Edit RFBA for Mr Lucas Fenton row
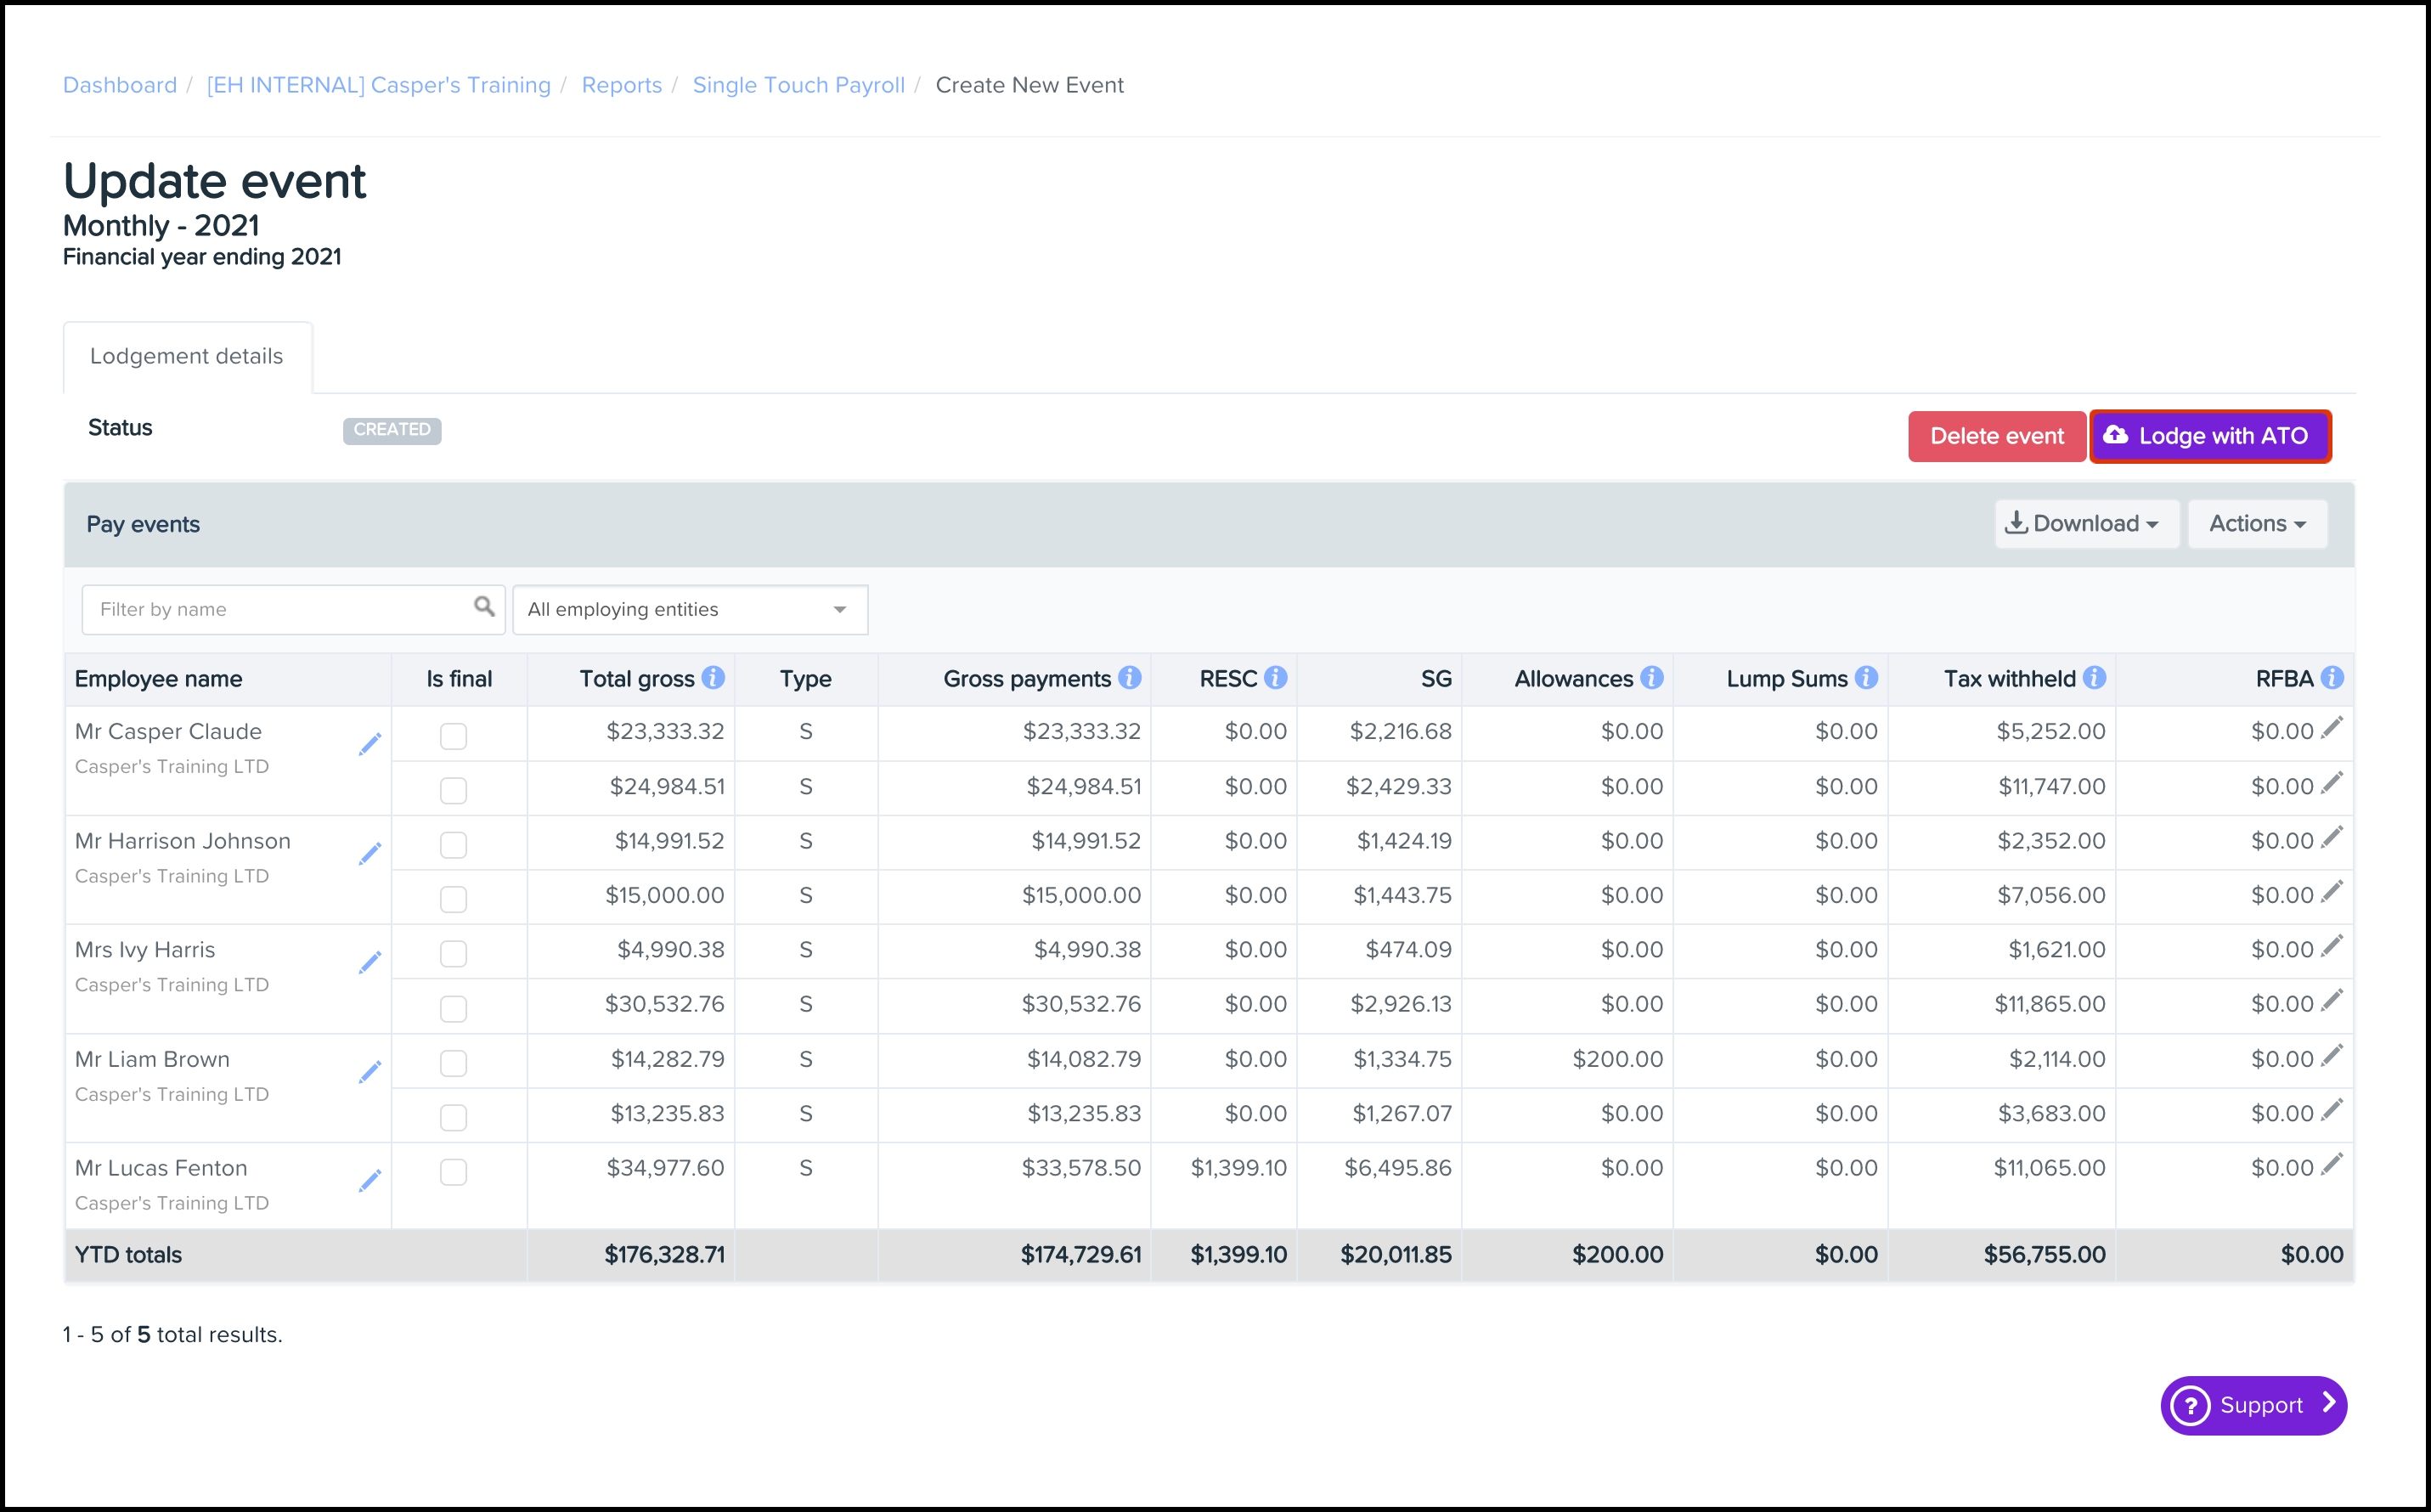Screen dimensions: 2431x1512 2332,1164
